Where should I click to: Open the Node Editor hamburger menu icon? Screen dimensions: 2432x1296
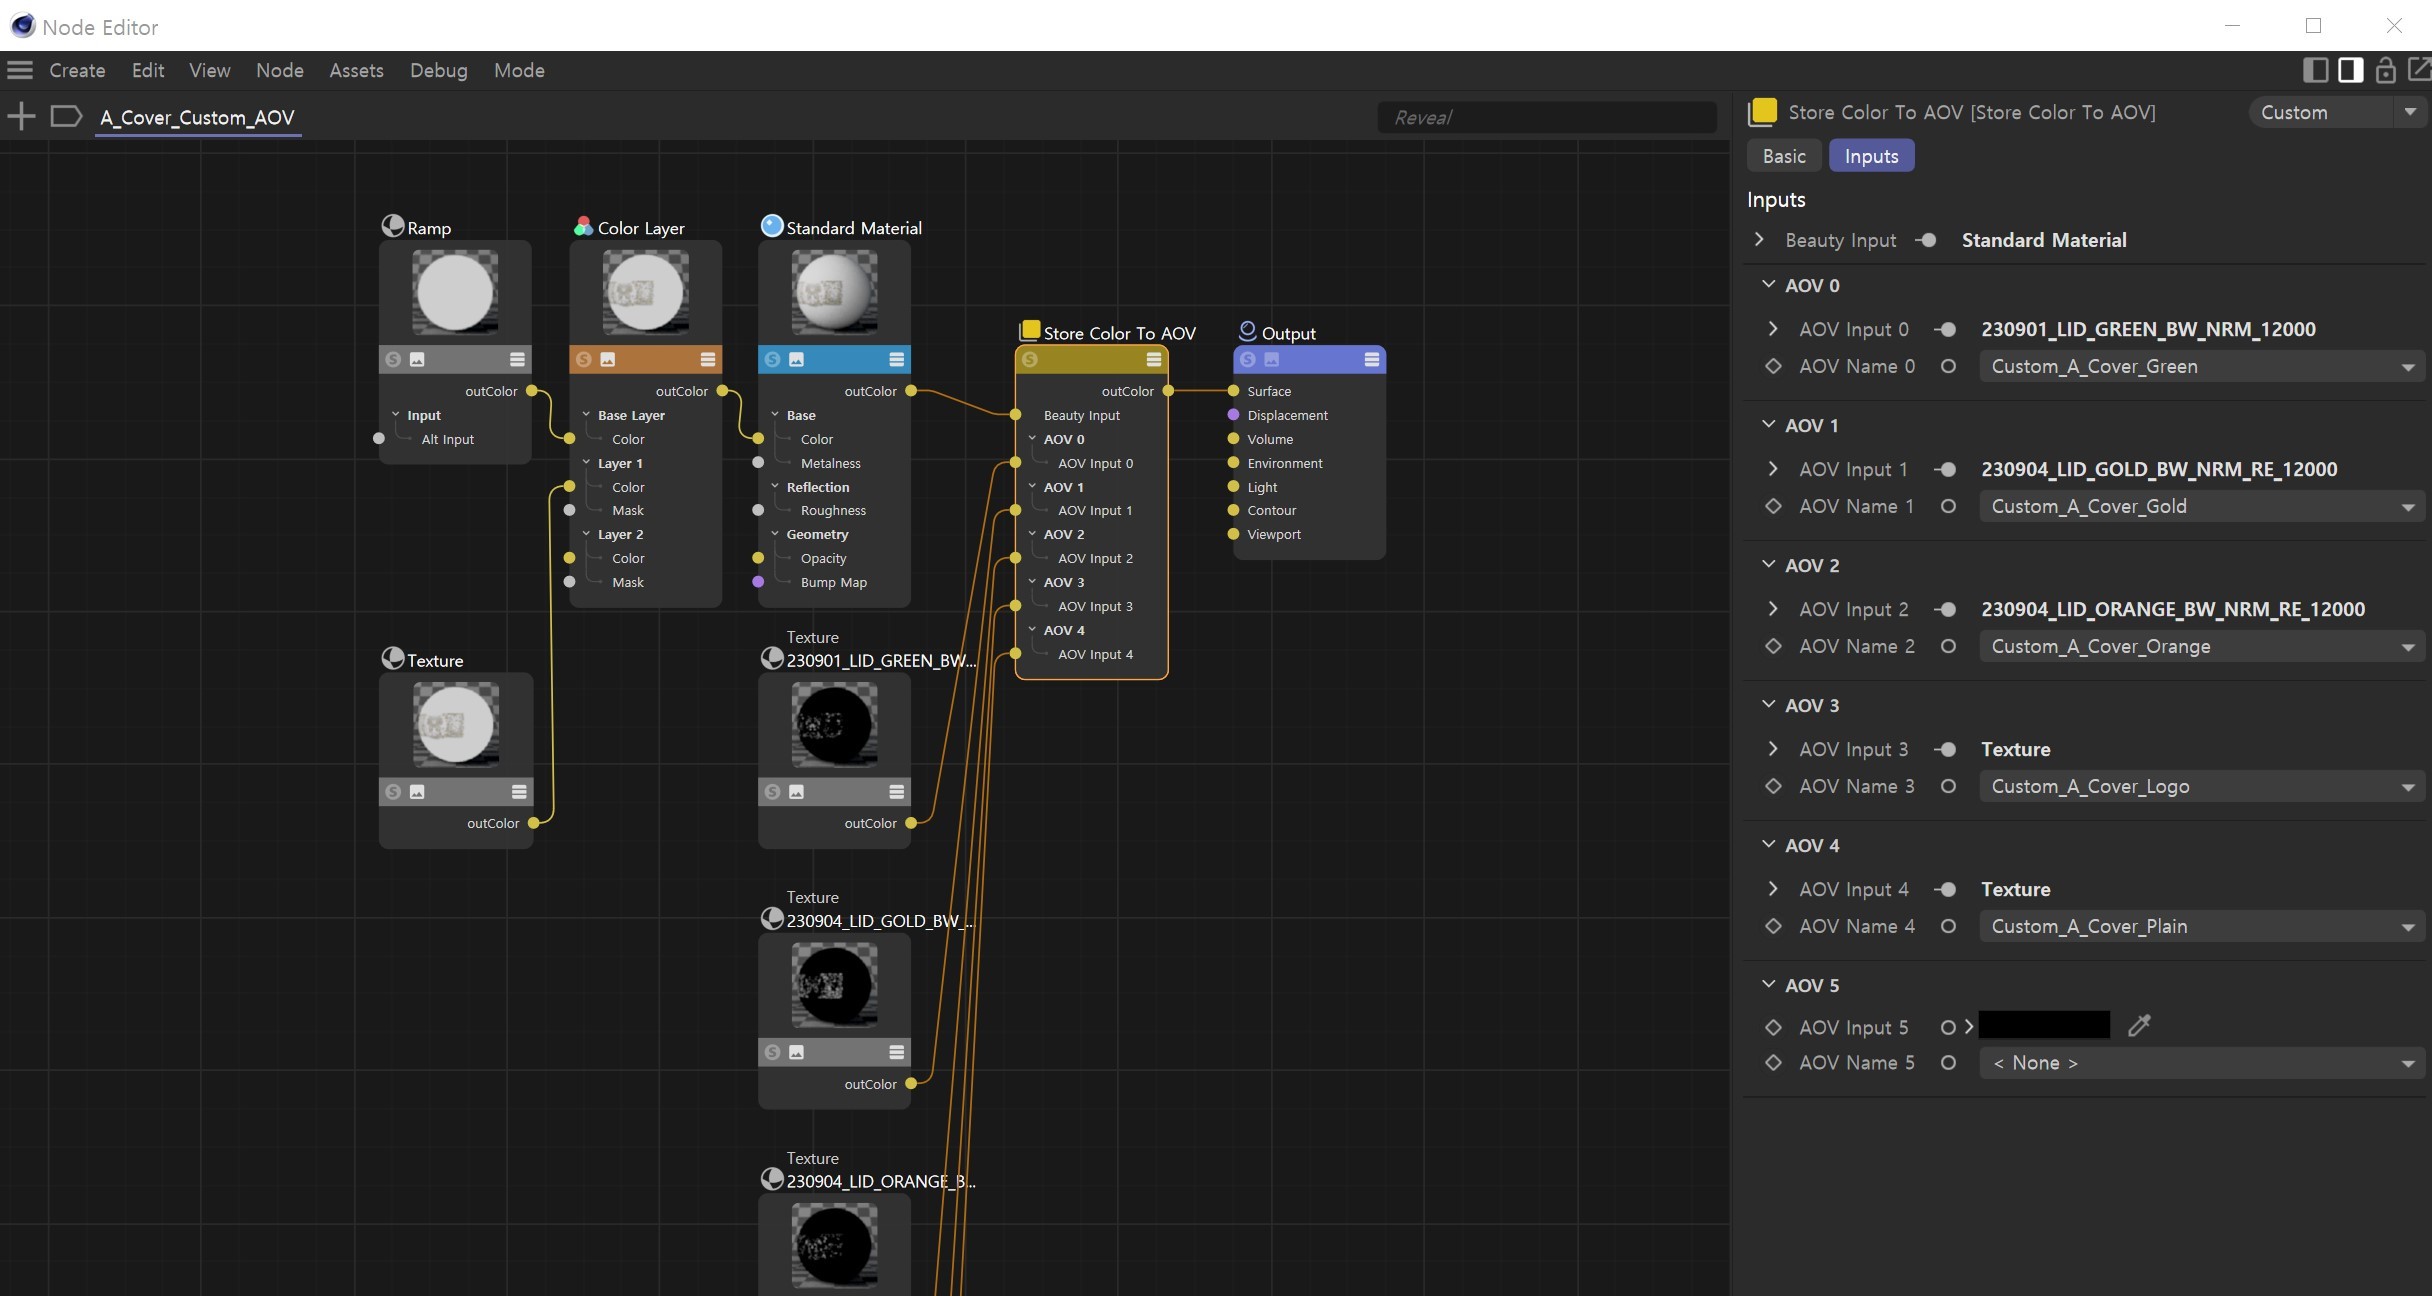click(x=20, y=70)
